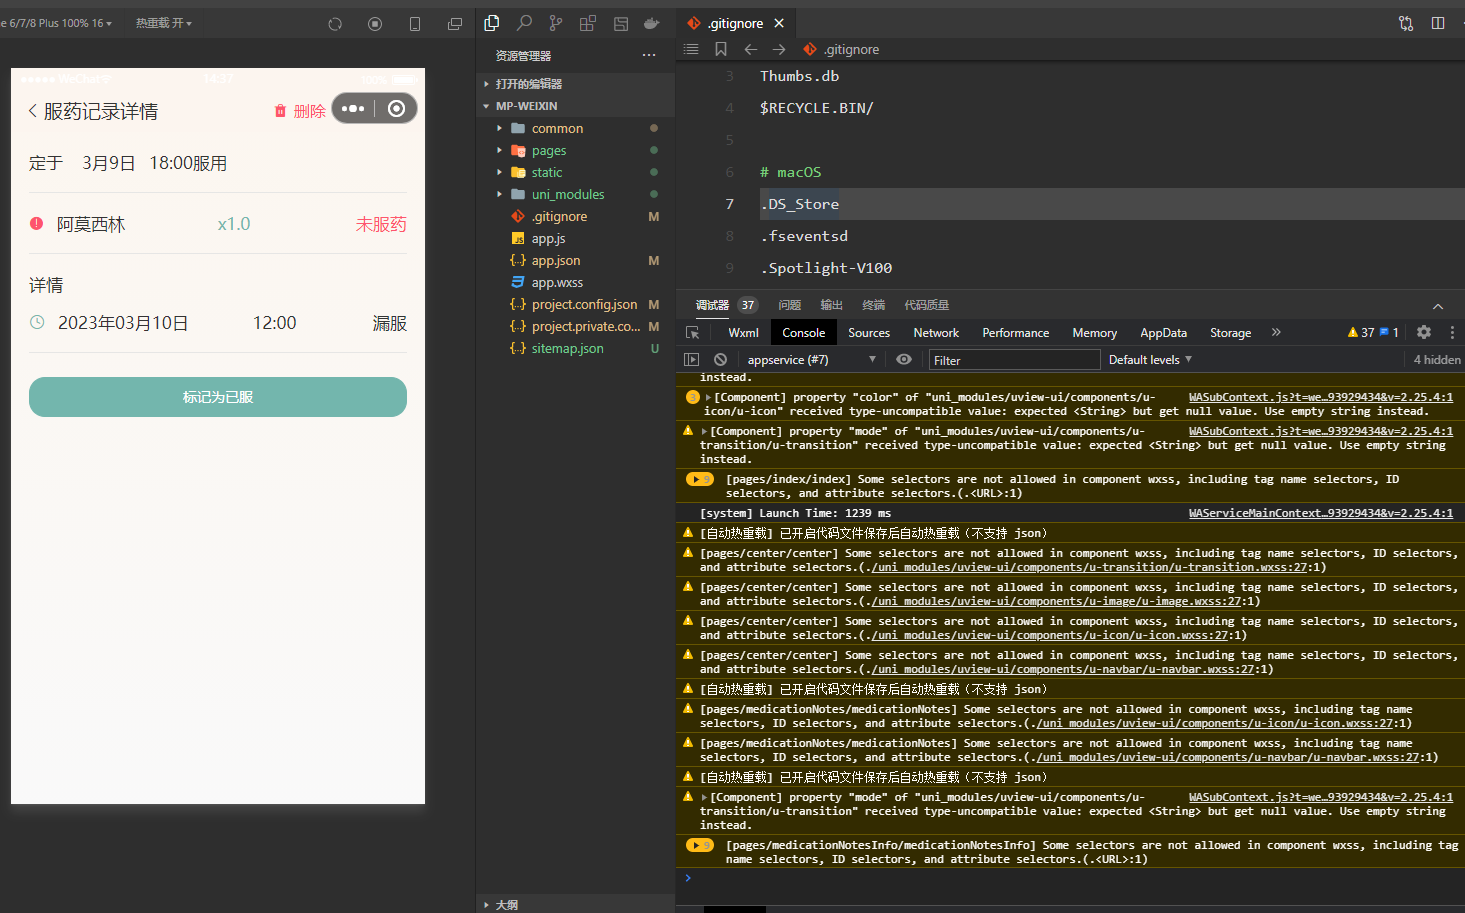This screenshot has height=913, width=1465.
Task: Open the 代码质量 code quality tab
Action: [x=927, y=305]
